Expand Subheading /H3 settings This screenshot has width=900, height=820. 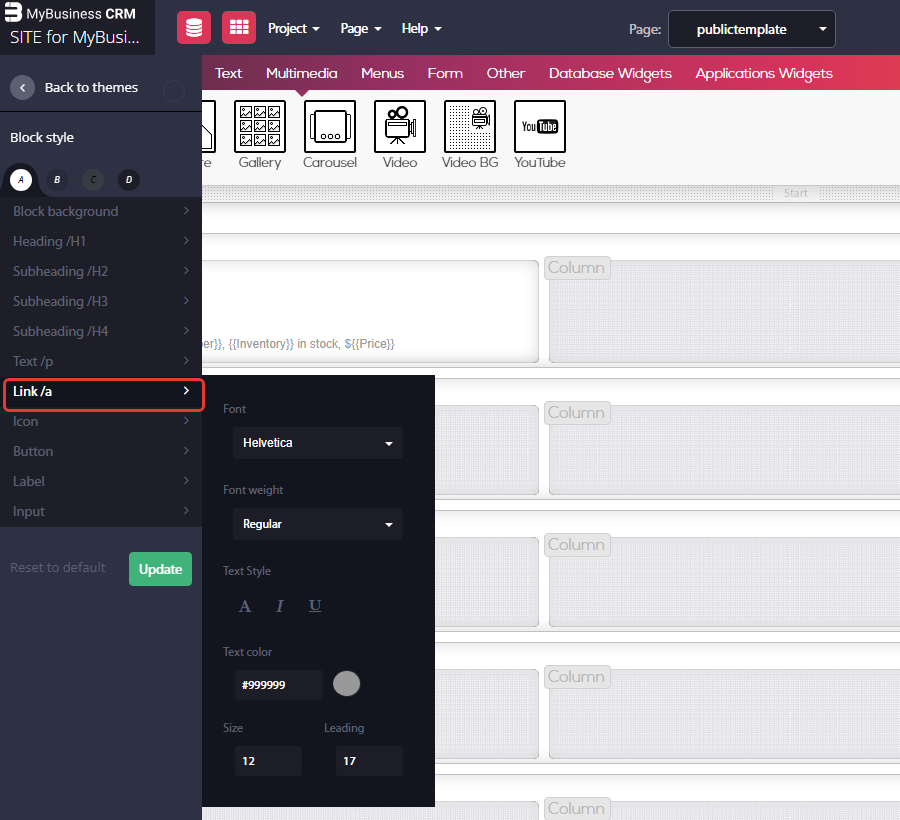click(101, 301)
